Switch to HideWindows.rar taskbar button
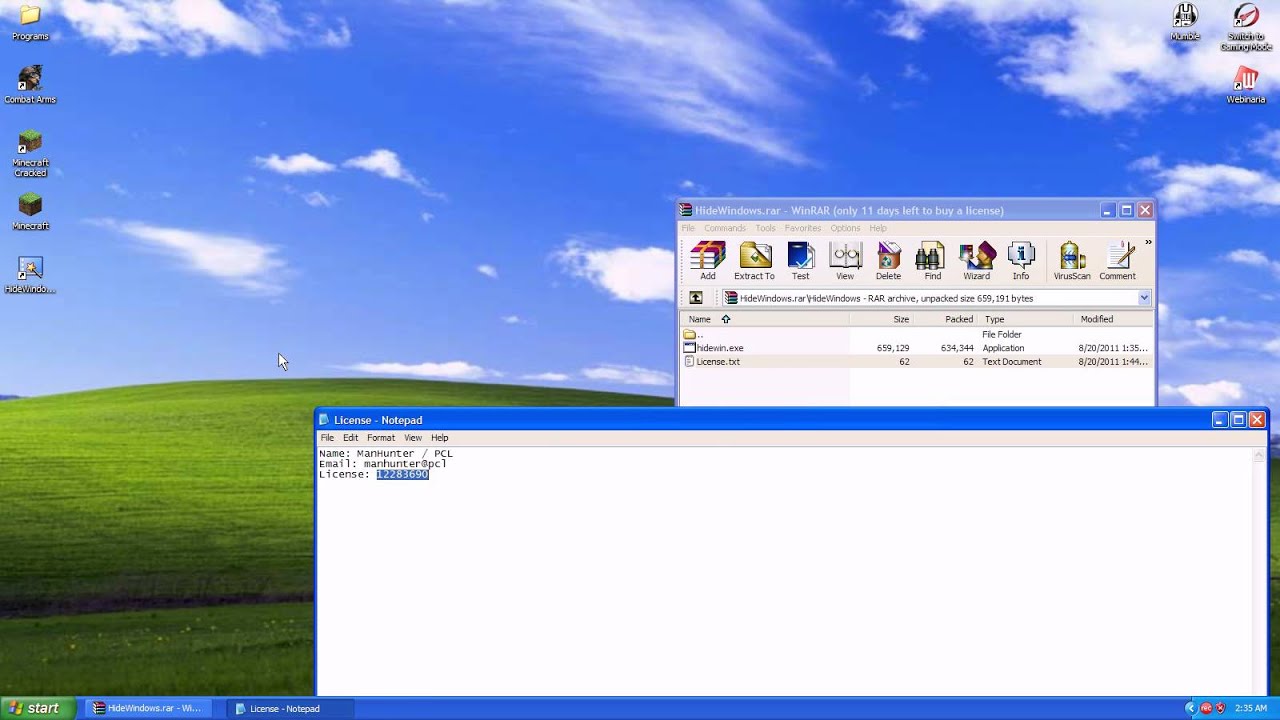Image resolution: width=1280 pixels, height=720 pixels. click(148, 708)
